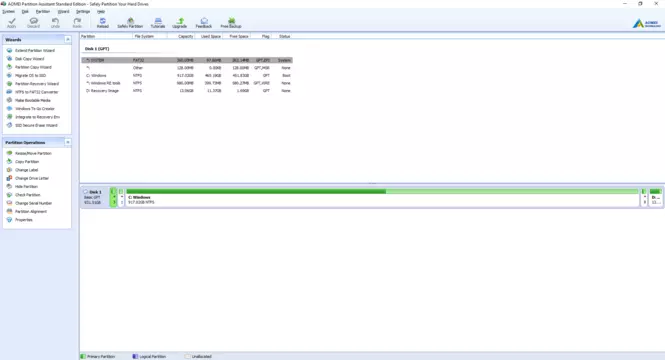Click the Reload toolbar icon

pyautogui.click(x=103, y=21)
